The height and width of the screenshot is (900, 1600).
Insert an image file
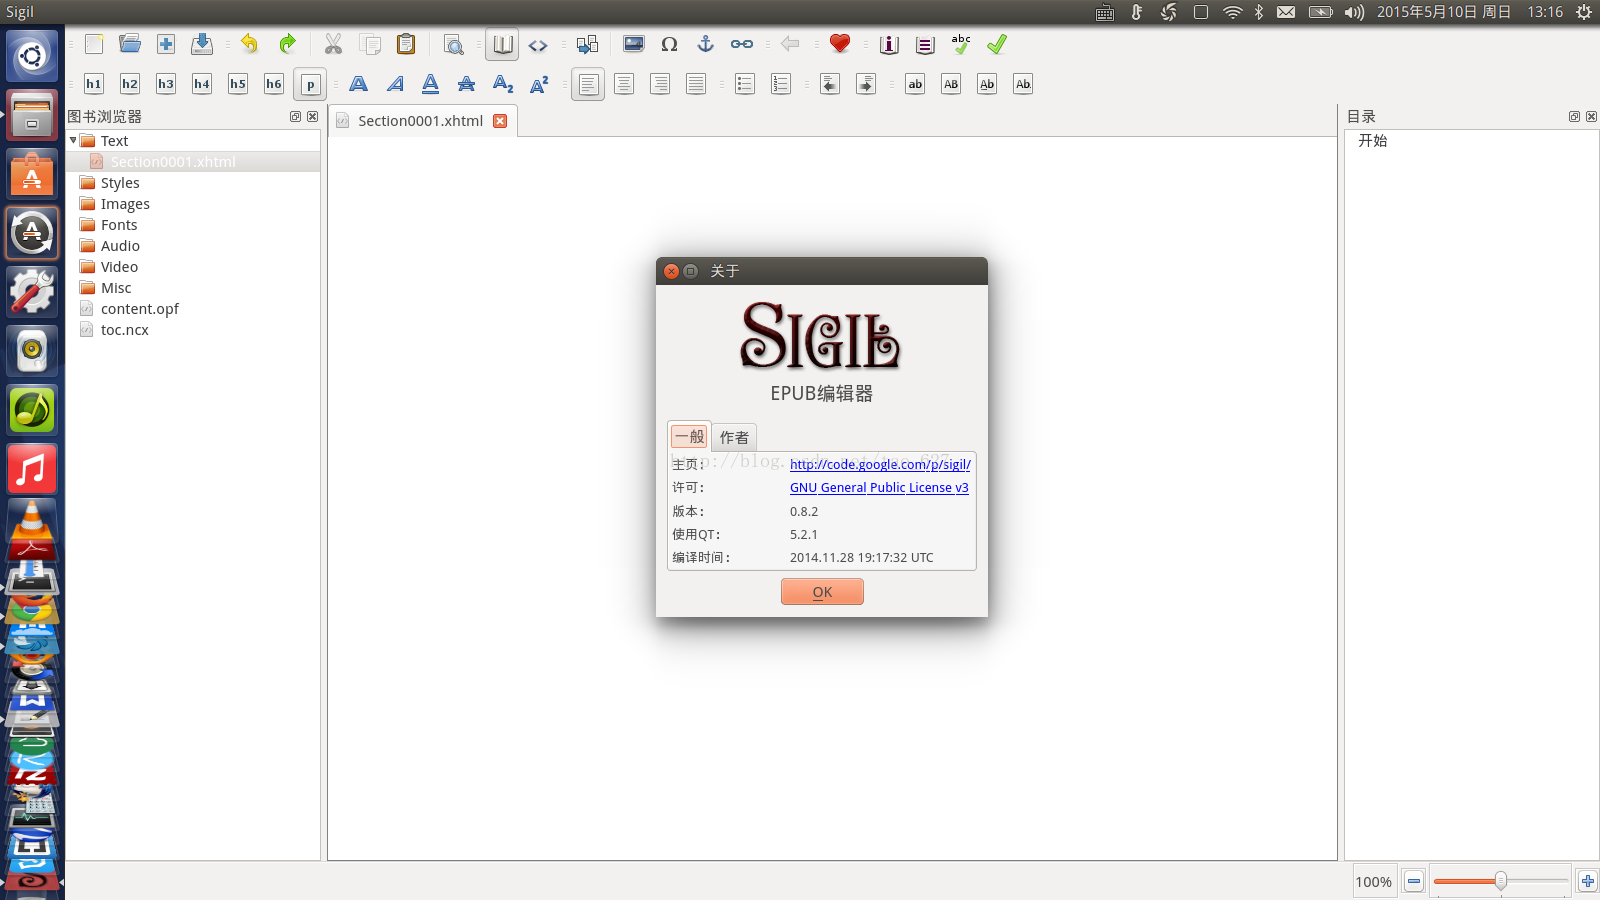click(x=634, y=44)
